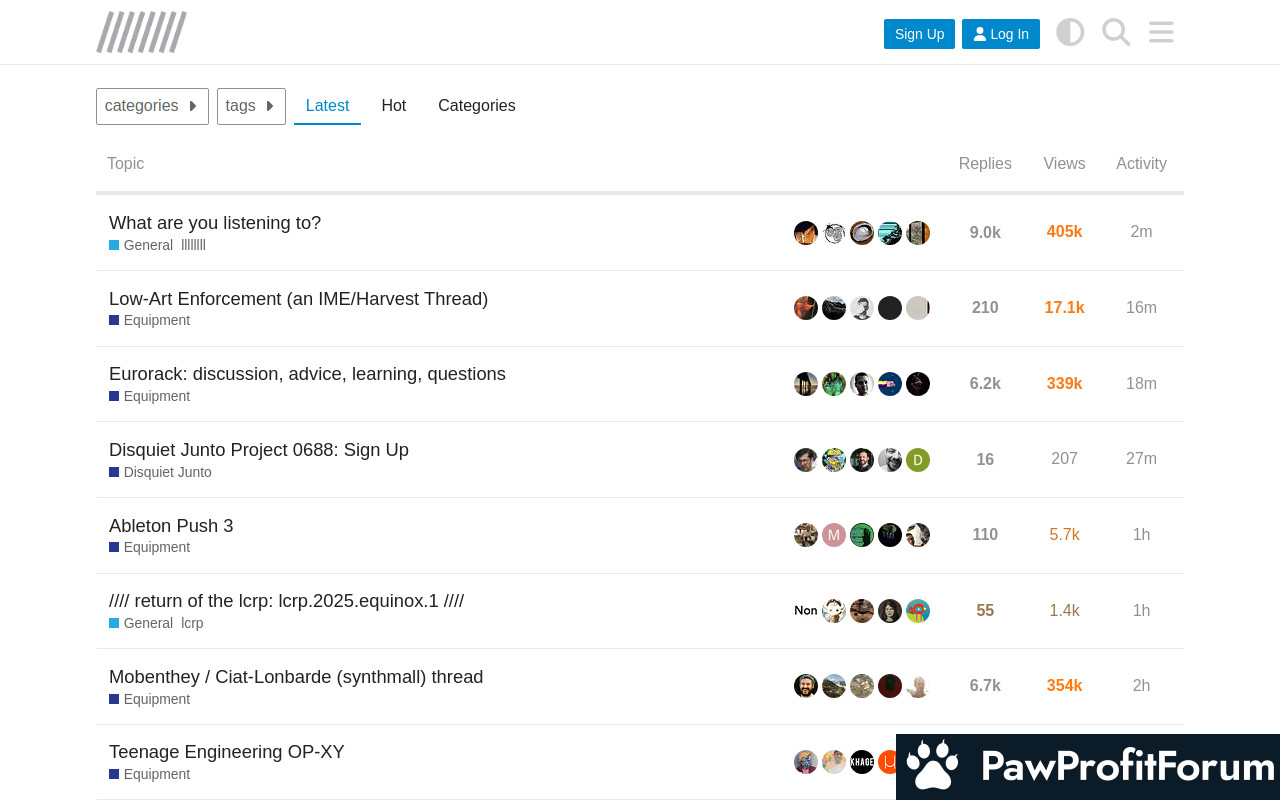Click 5.7k views in Ableton row
This screenshot has height=800, width=1280.
[x=1064, y=535]
